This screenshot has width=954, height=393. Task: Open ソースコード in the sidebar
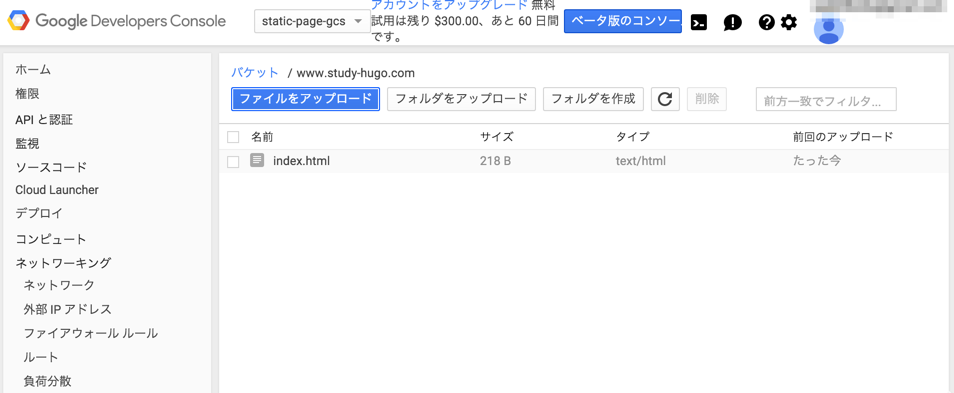coord(51,167)
